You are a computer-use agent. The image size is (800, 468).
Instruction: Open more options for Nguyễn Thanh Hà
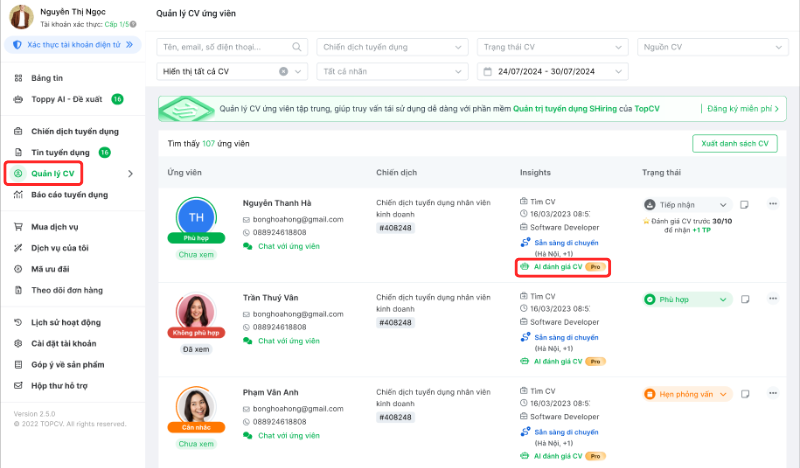pos(773,204)
